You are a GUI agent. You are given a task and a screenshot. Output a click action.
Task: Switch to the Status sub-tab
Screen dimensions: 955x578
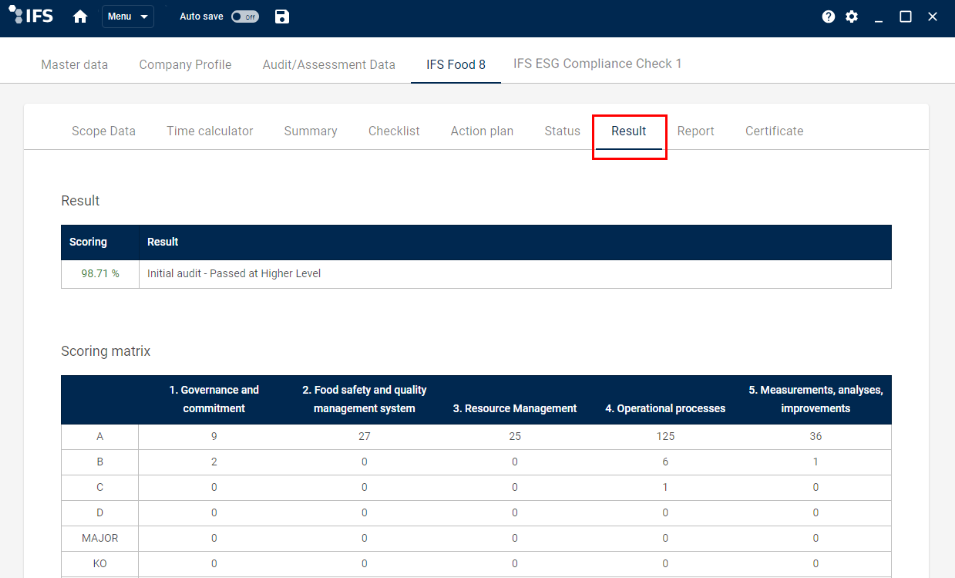[562, 131]
